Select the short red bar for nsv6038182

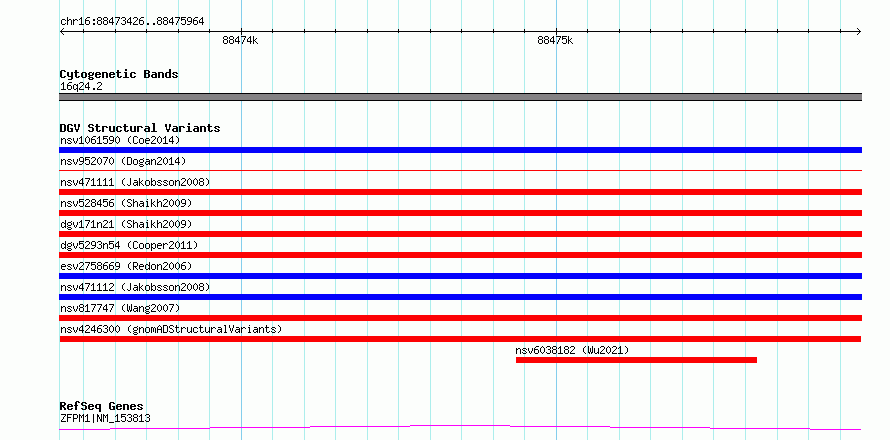pos(636,360)
